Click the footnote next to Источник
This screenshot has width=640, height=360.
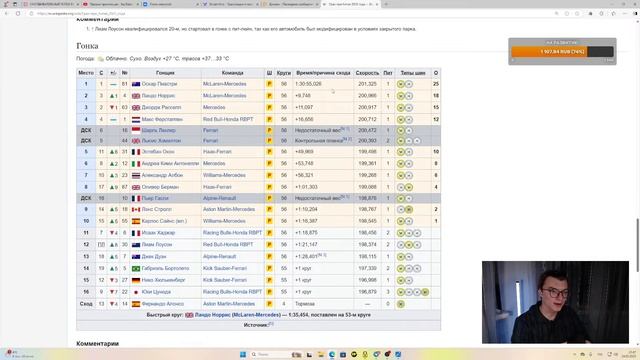pyautogui.click(x=271, y=324)
